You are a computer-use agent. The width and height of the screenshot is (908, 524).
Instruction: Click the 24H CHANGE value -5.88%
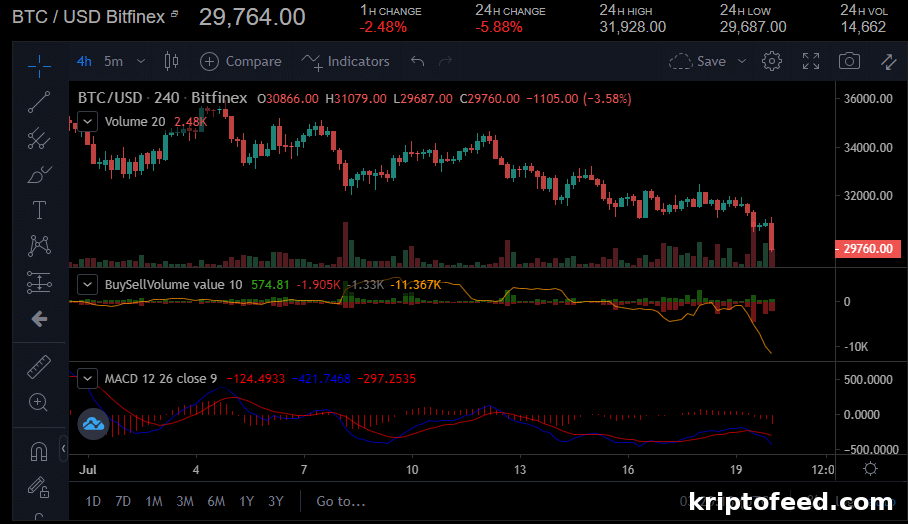tap(499, 27)
